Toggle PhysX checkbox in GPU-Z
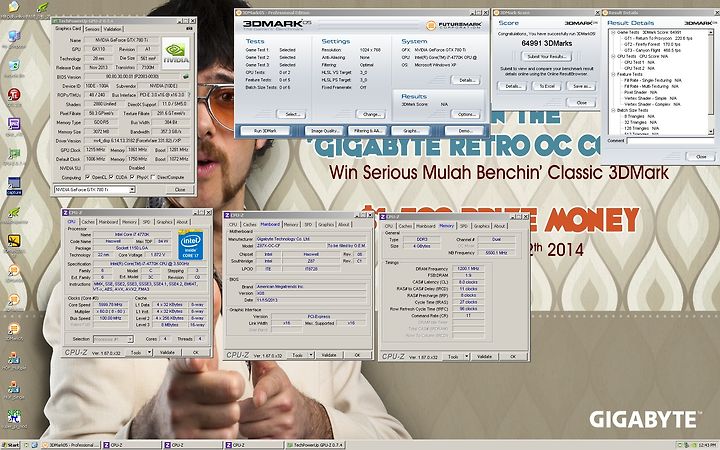 coord(133,177)
